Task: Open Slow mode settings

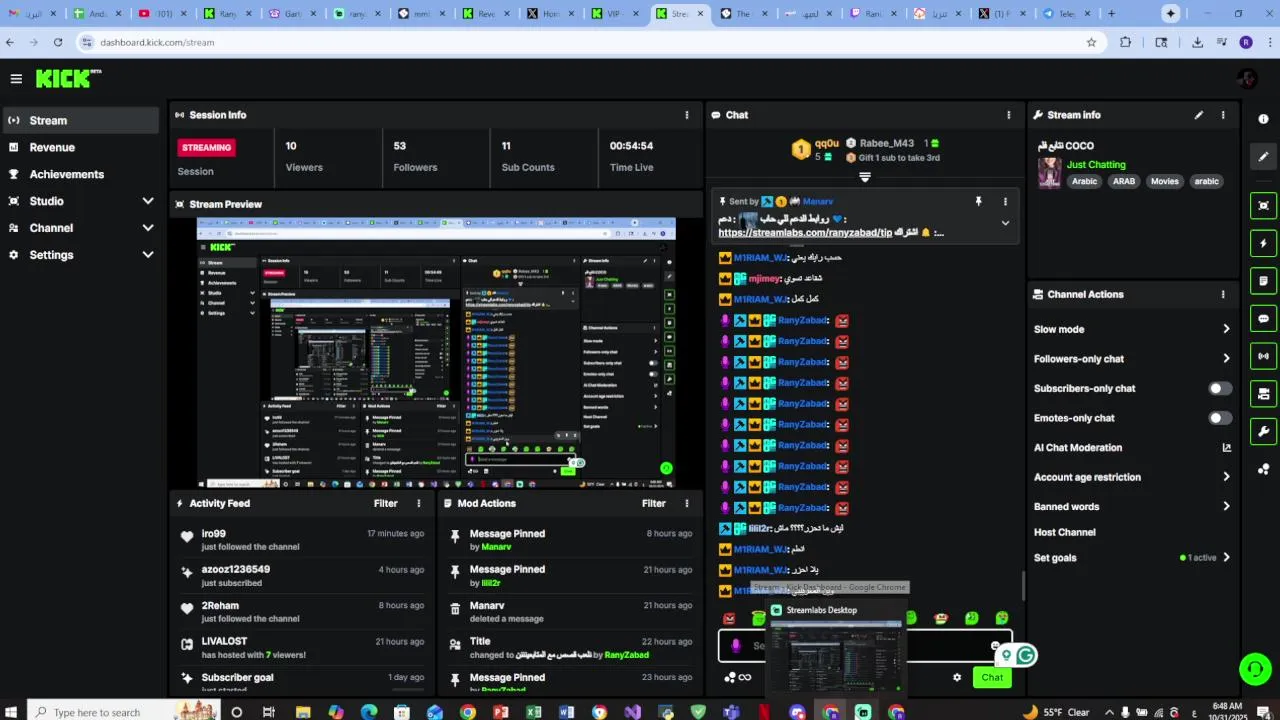Action: pyautogui.click(x=1132, y=329)
